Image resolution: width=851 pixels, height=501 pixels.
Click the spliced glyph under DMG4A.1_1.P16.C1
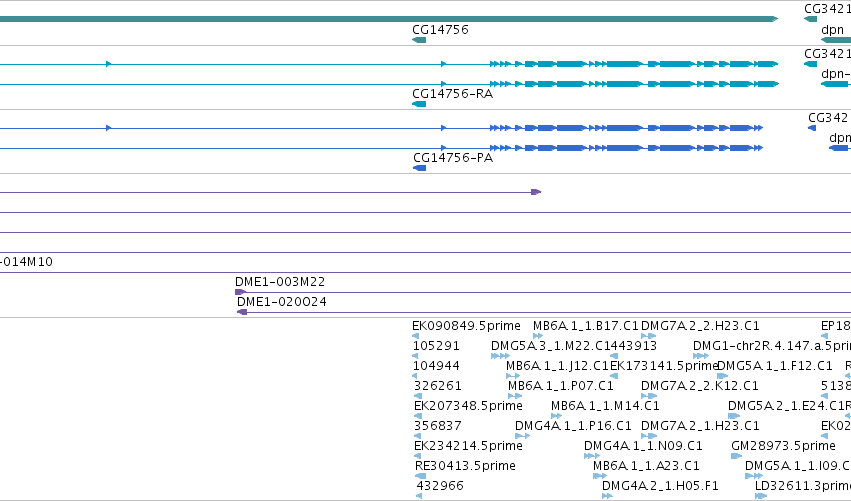(x=522, y=436)
